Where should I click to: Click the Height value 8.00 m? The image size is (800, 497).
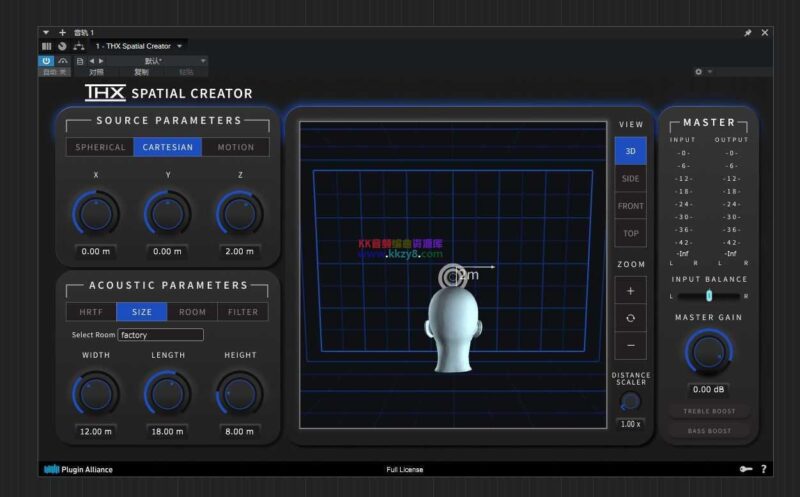coord(239,431)
